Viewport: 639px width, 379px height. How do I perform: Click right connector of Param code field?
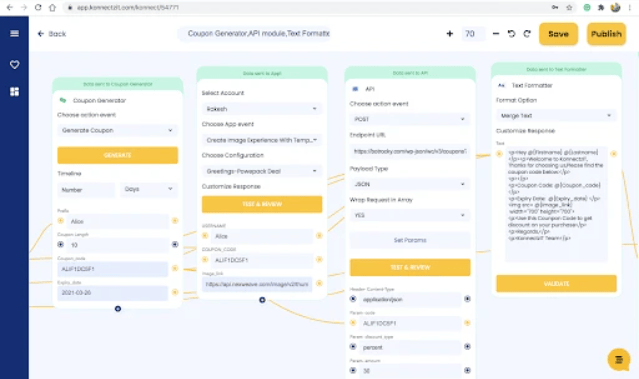(467, 323)
